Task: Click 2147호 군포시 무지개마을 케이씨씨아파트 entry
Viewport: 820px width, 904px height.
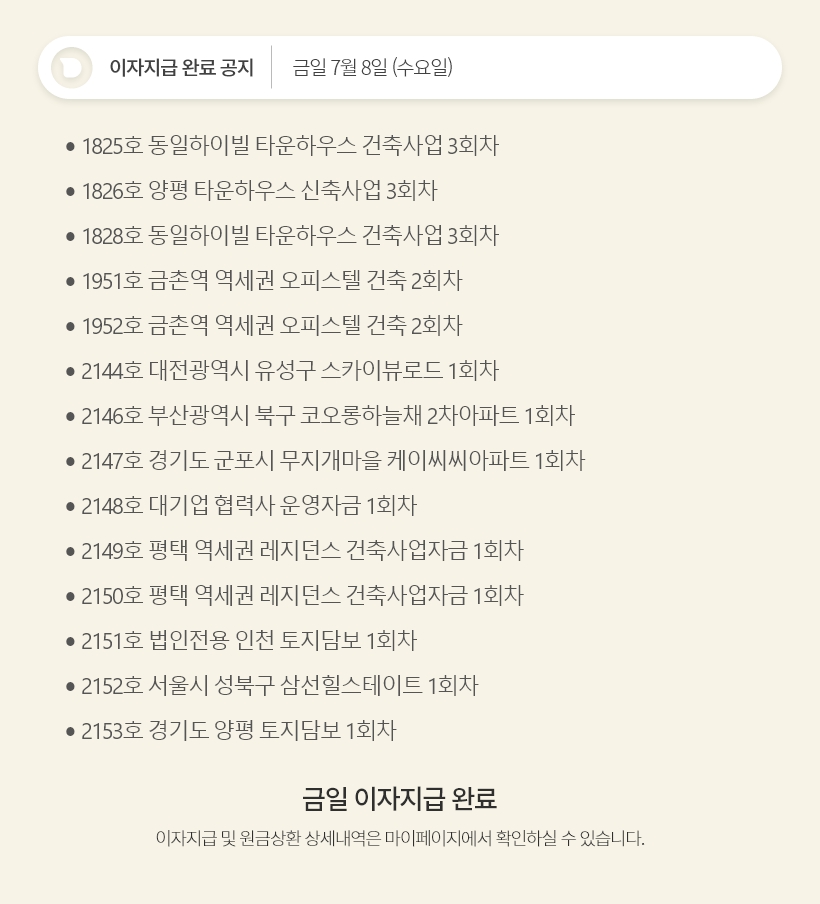Action: click(x=333, y=461)
